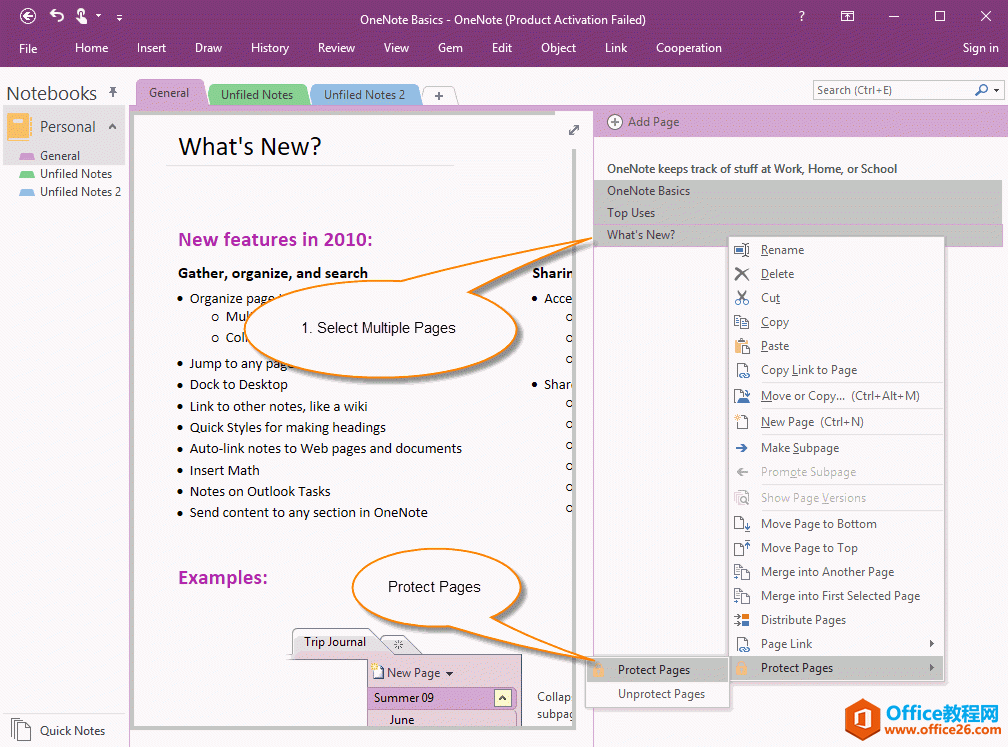Enter full screen from the title bar icon
This screenshot has height=747, width=1008.
(847, 16)
